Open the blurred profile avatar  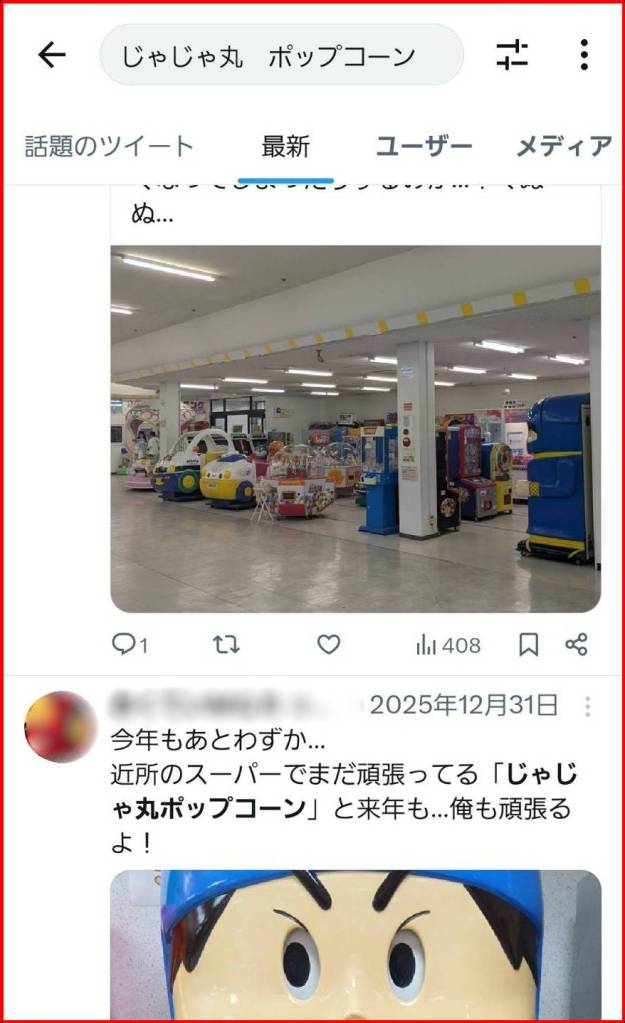point(60,727)
